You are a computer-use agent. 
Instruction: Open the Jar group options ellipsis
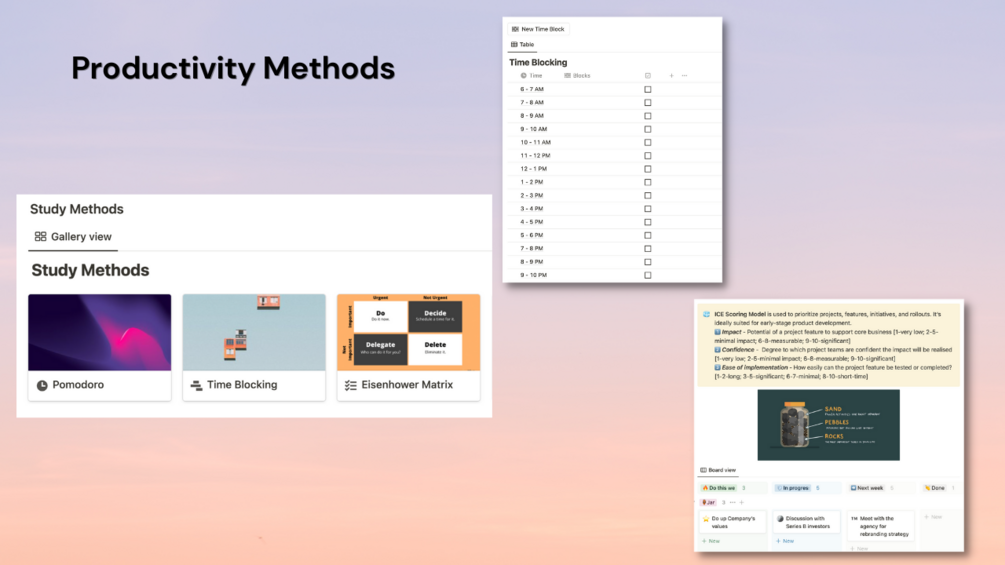tap(733, 503)
